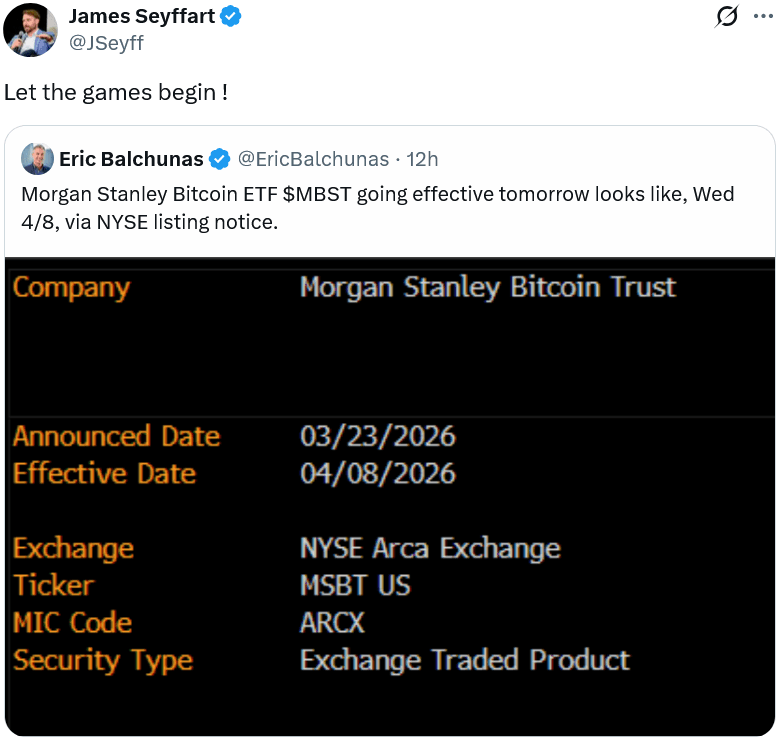Screen dimensions: 781x740
Task: Open the Grok icon at top right
Action: coord(728,17)
